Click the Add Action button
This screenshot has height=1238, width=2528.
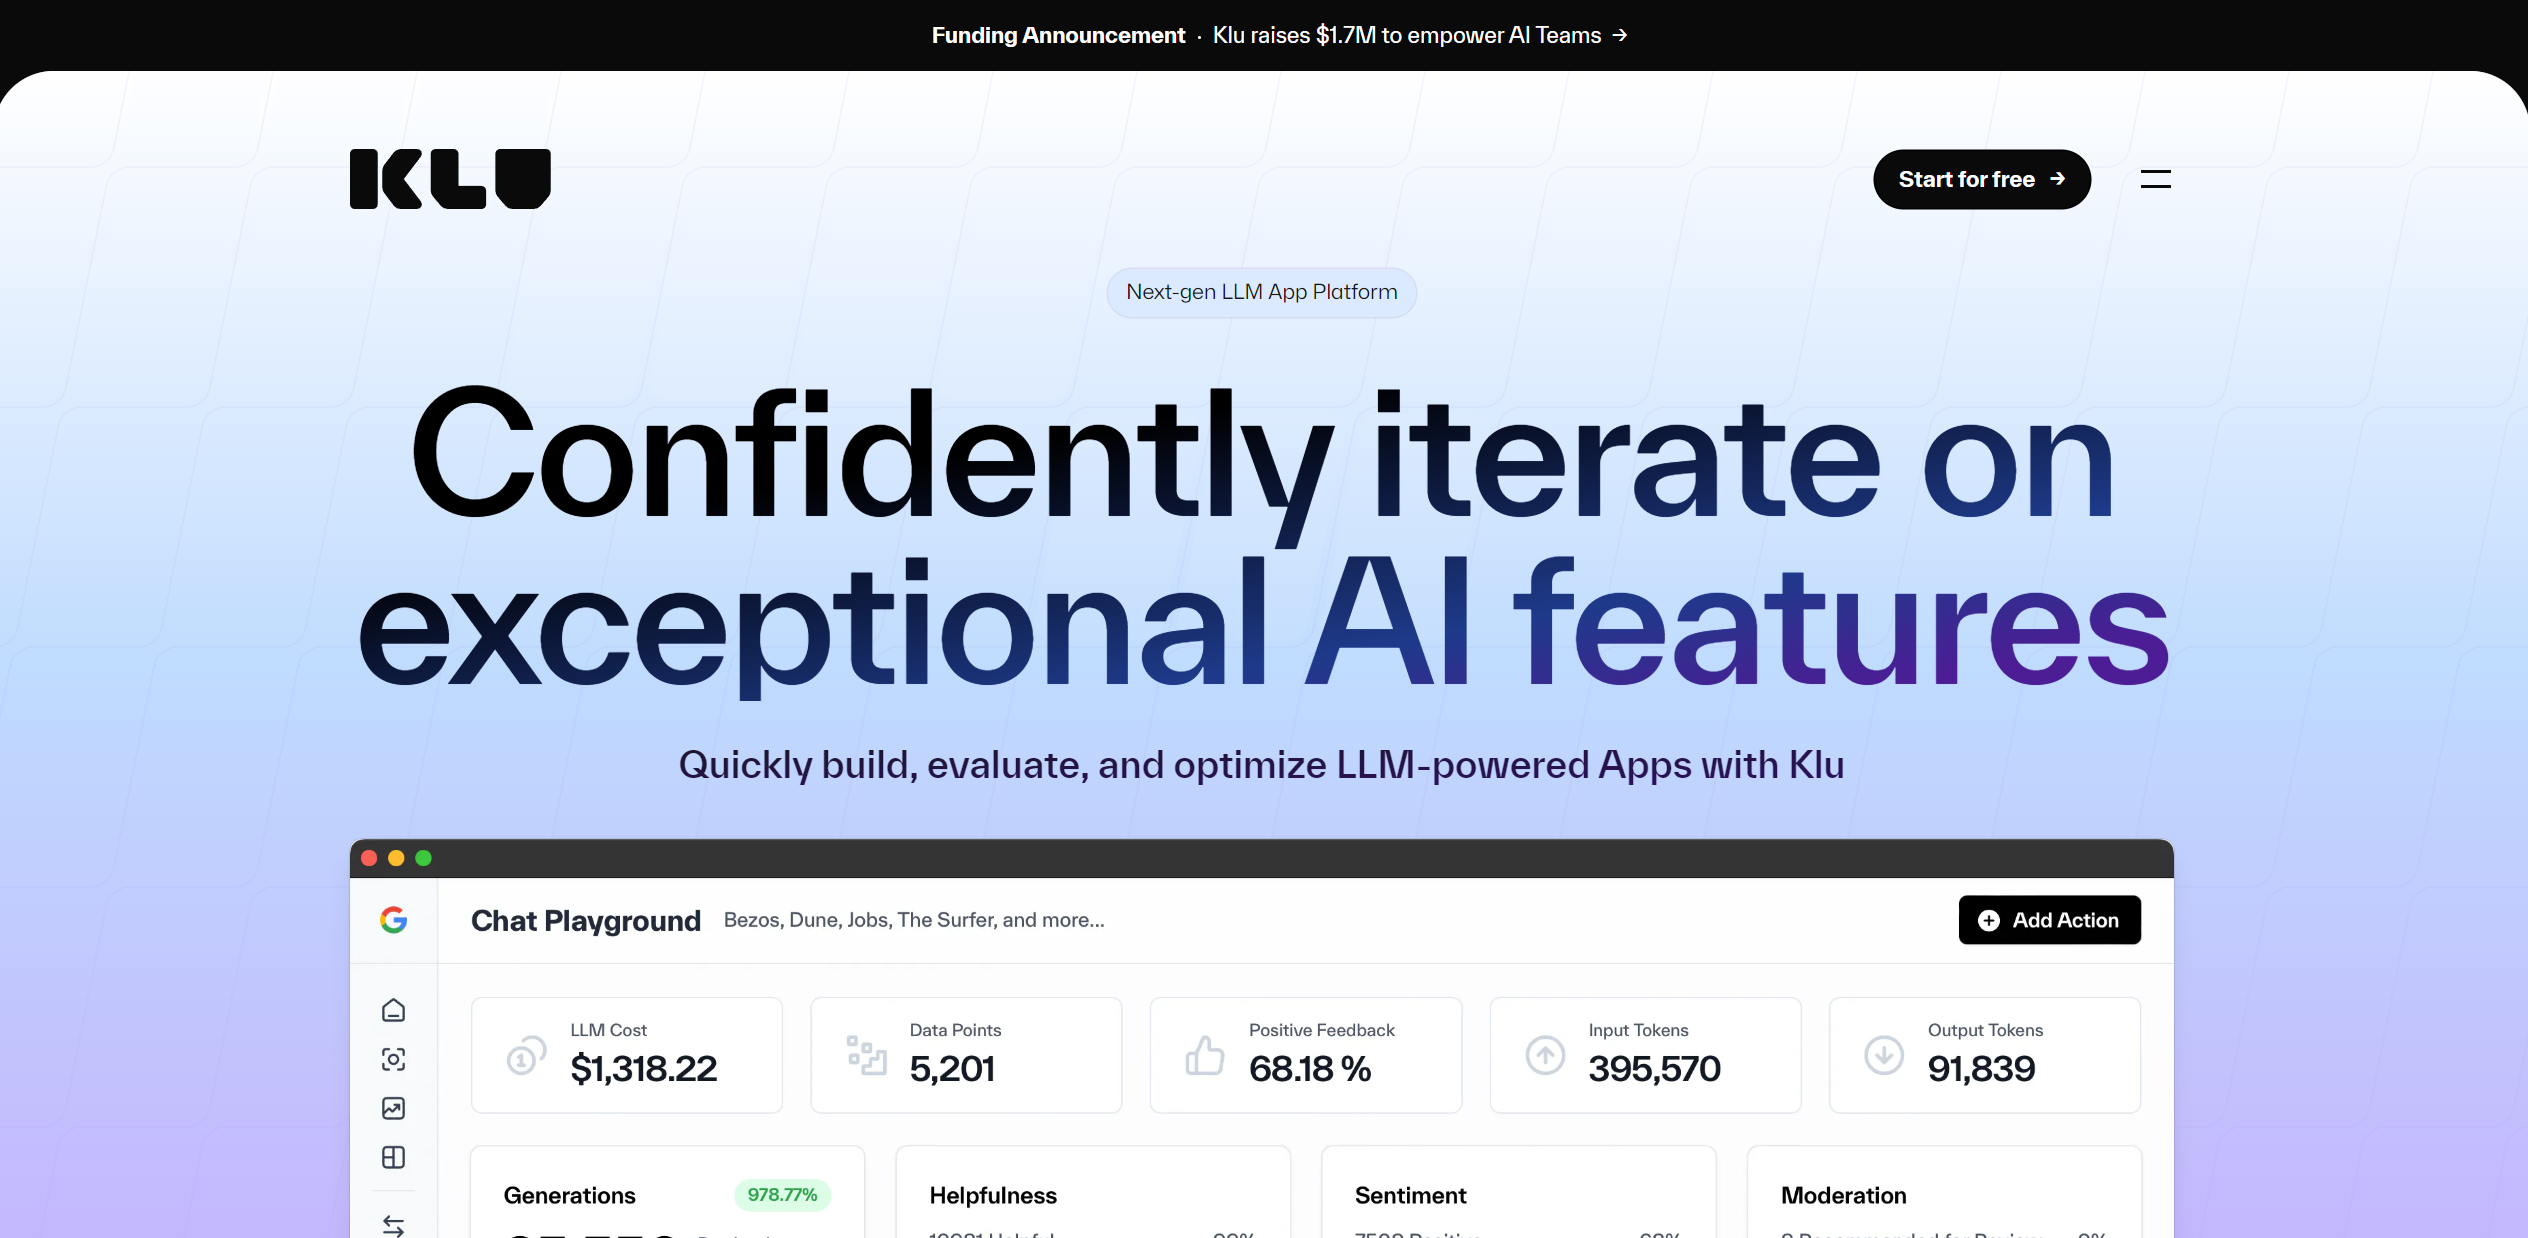[x=2049, y=920]
